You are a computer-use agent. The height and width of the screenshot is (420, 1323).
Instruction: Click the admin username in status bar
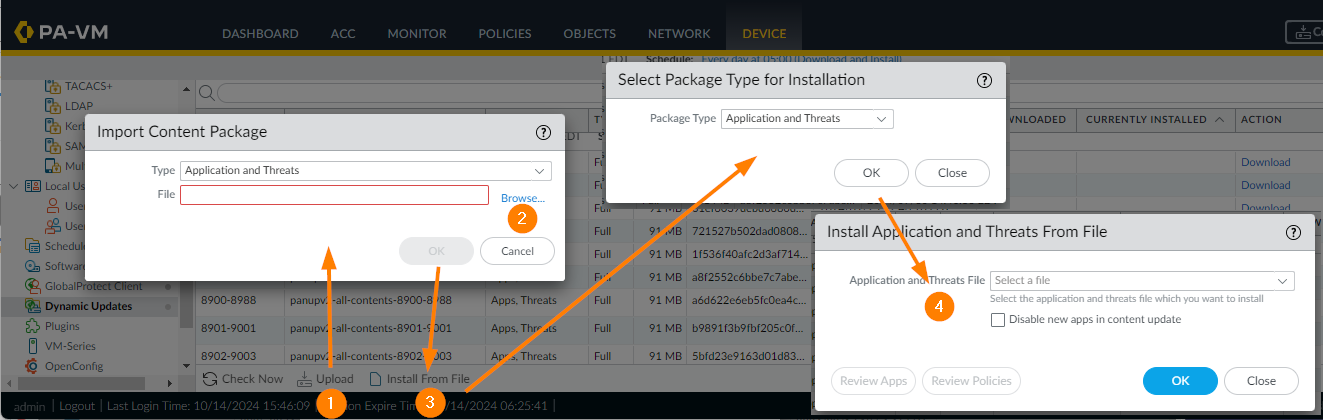coord(30,406)
